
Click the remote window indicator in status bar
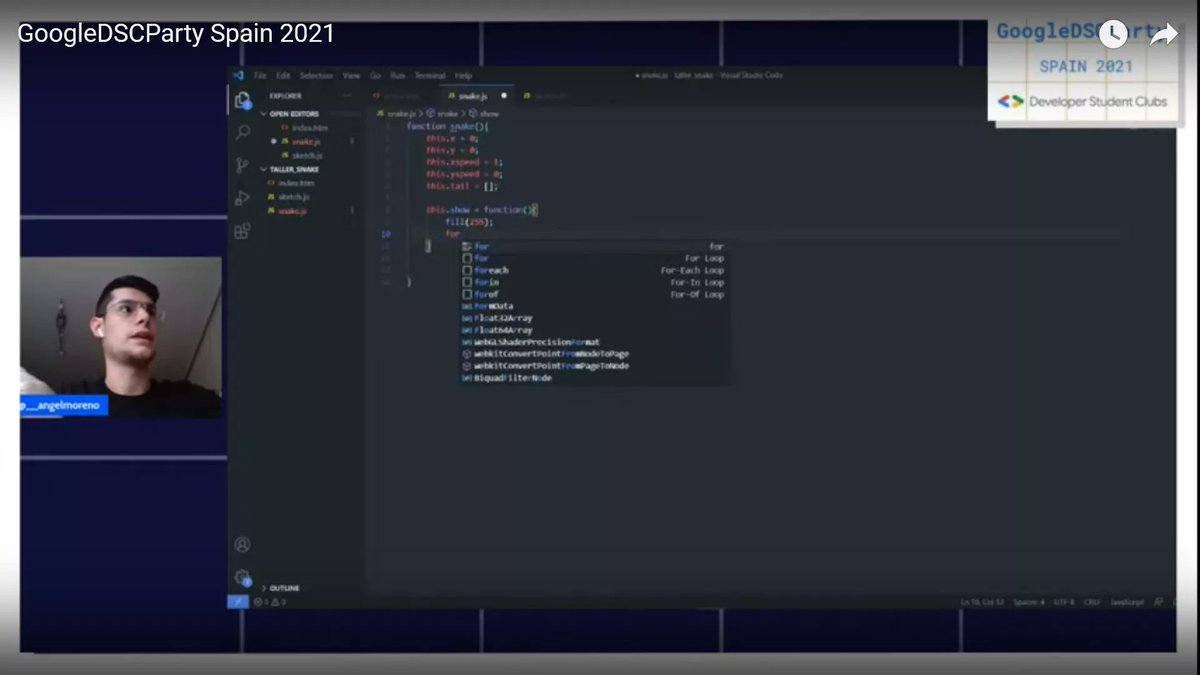click(x=237, y=602)
